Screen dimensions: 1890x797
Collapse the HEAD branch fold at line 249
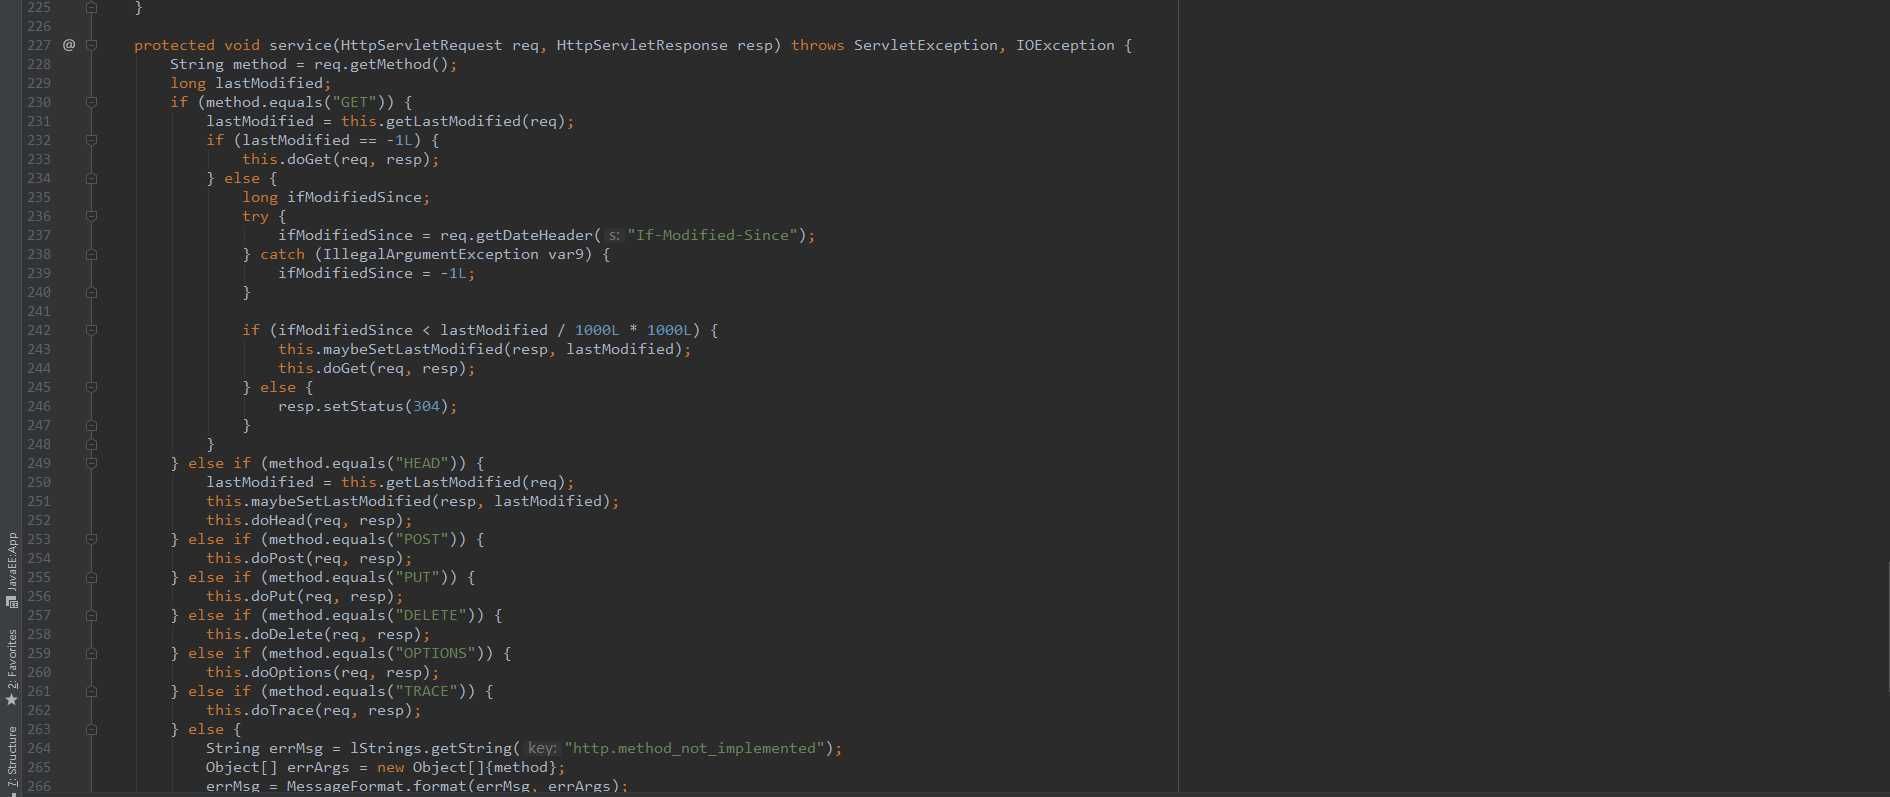91,463
